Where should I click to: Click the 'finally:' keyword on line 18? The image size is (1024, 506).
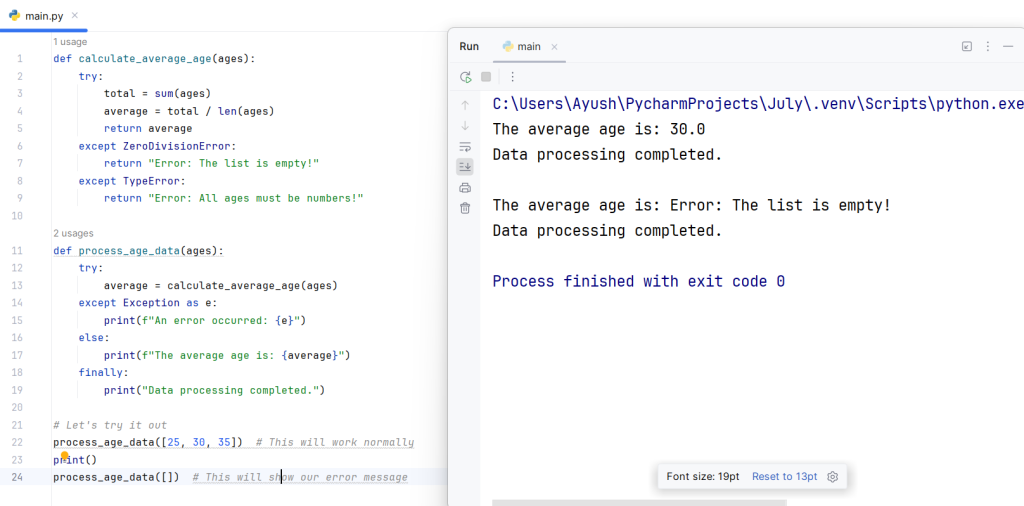pos(104,373)
